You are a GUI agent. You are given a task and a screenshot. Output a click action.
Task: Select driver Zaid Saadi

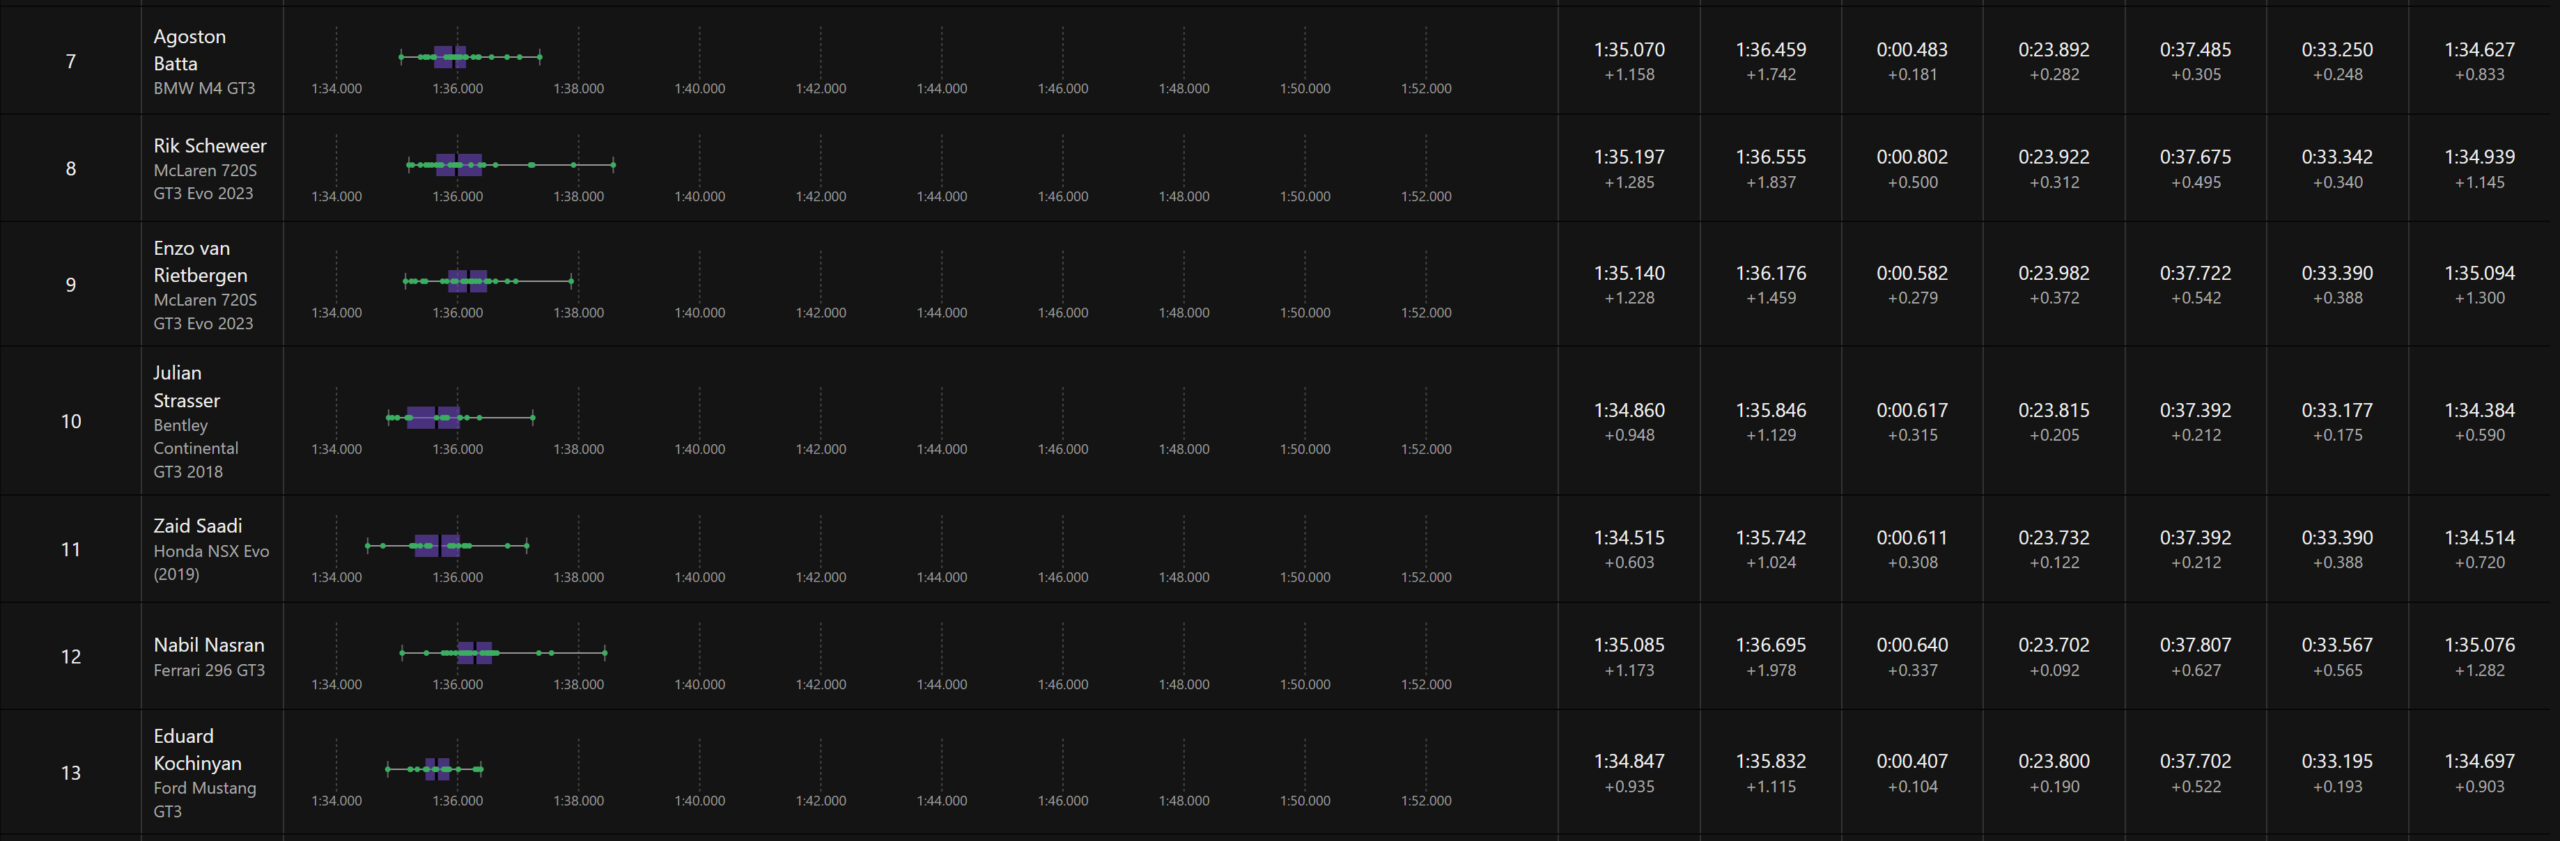point(198,526)
